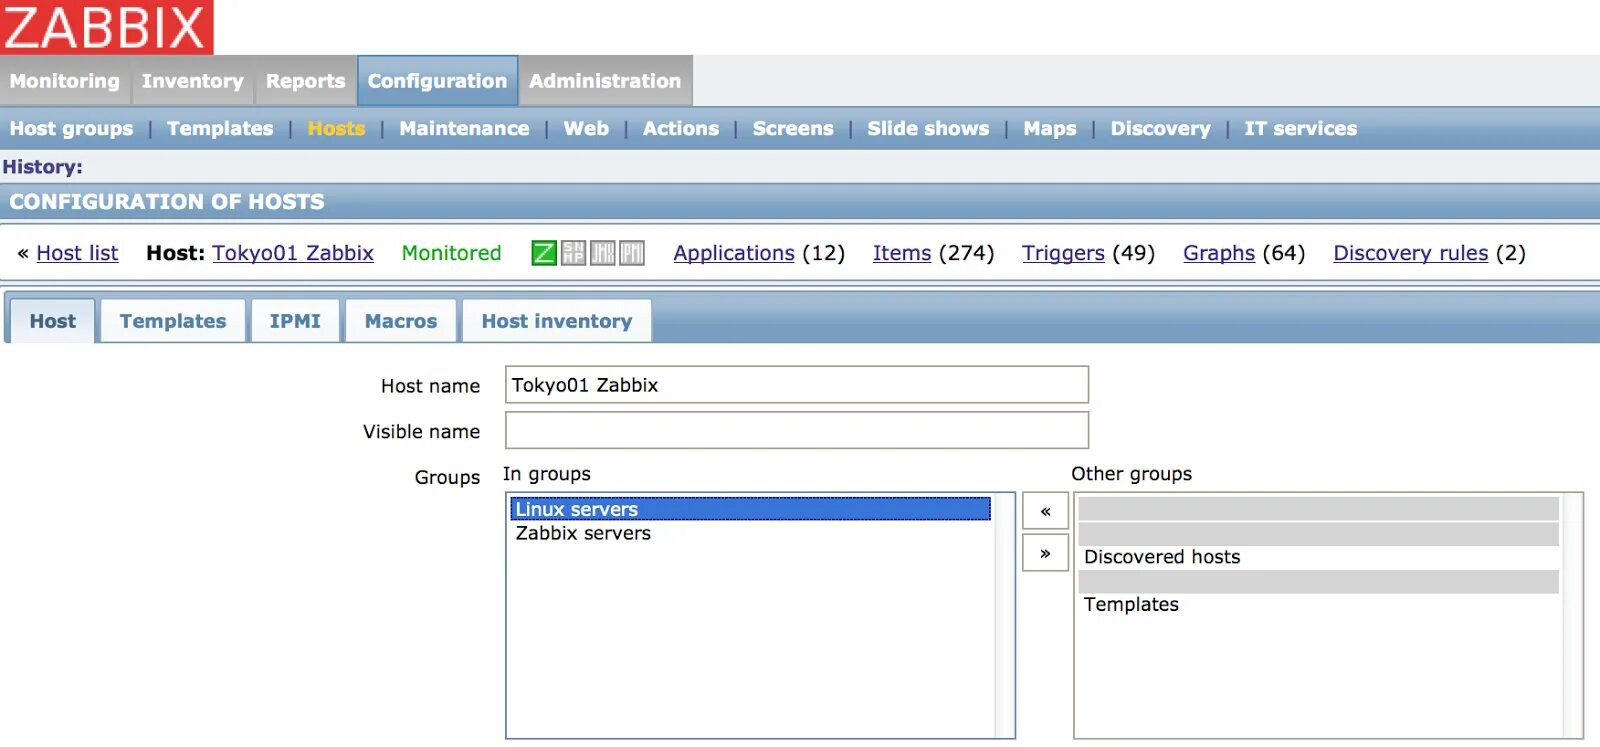Open Triggers (49) link
This screenshot has height=747, width=1600.
(1063, 253)
